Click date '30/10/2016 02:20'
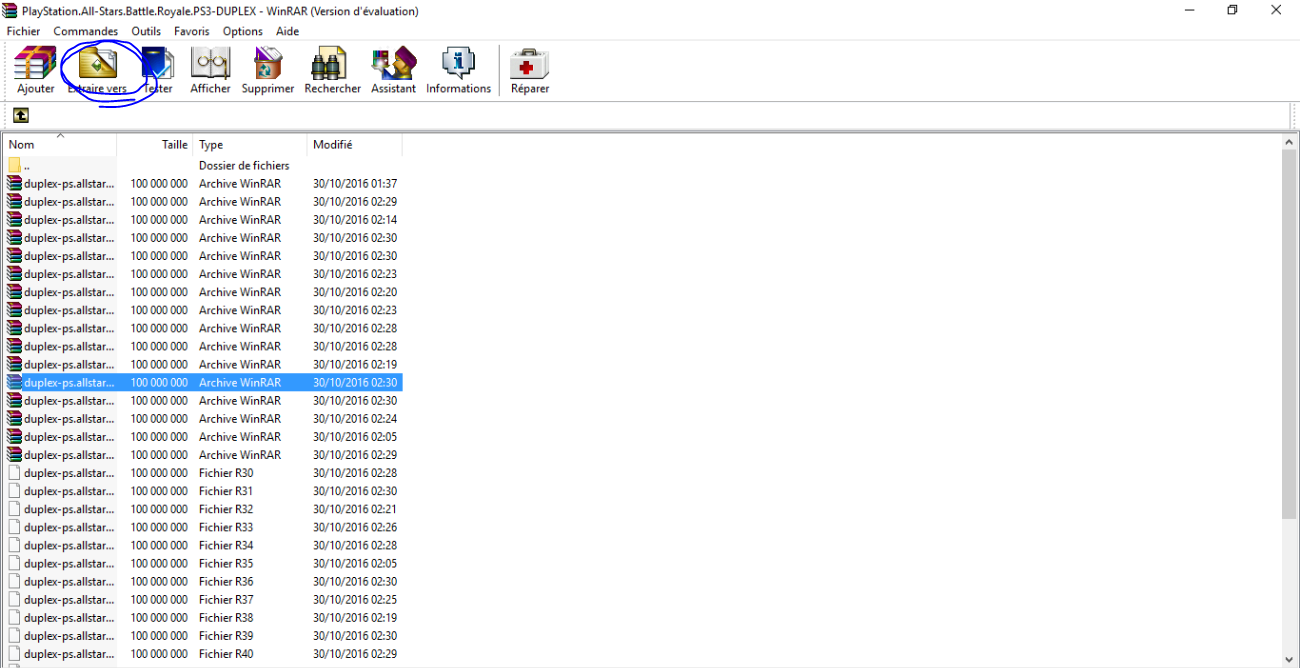 [355, 292]
